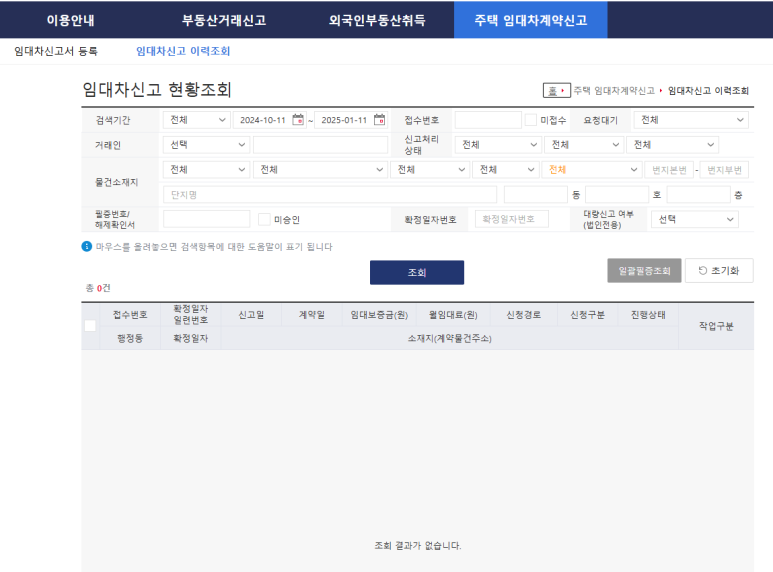
Task: Open the orange 전체 dropdown in 물건소재지
Action: coord(592,170)
